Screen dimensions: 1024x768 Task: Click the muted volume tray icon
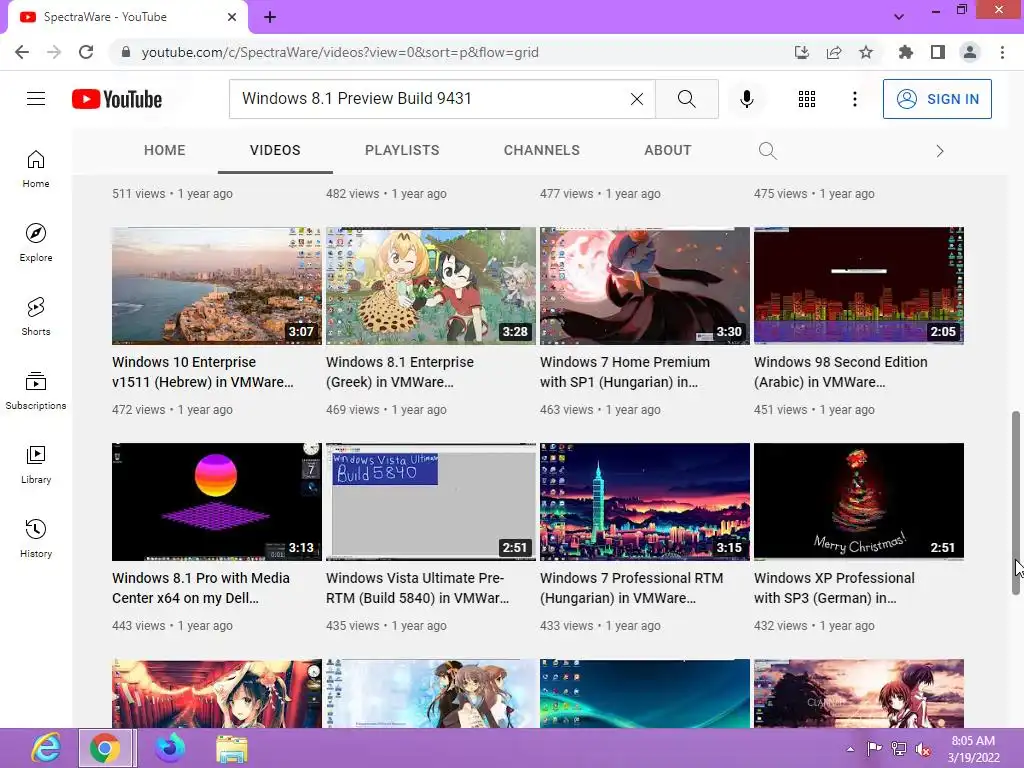point(923,750)
